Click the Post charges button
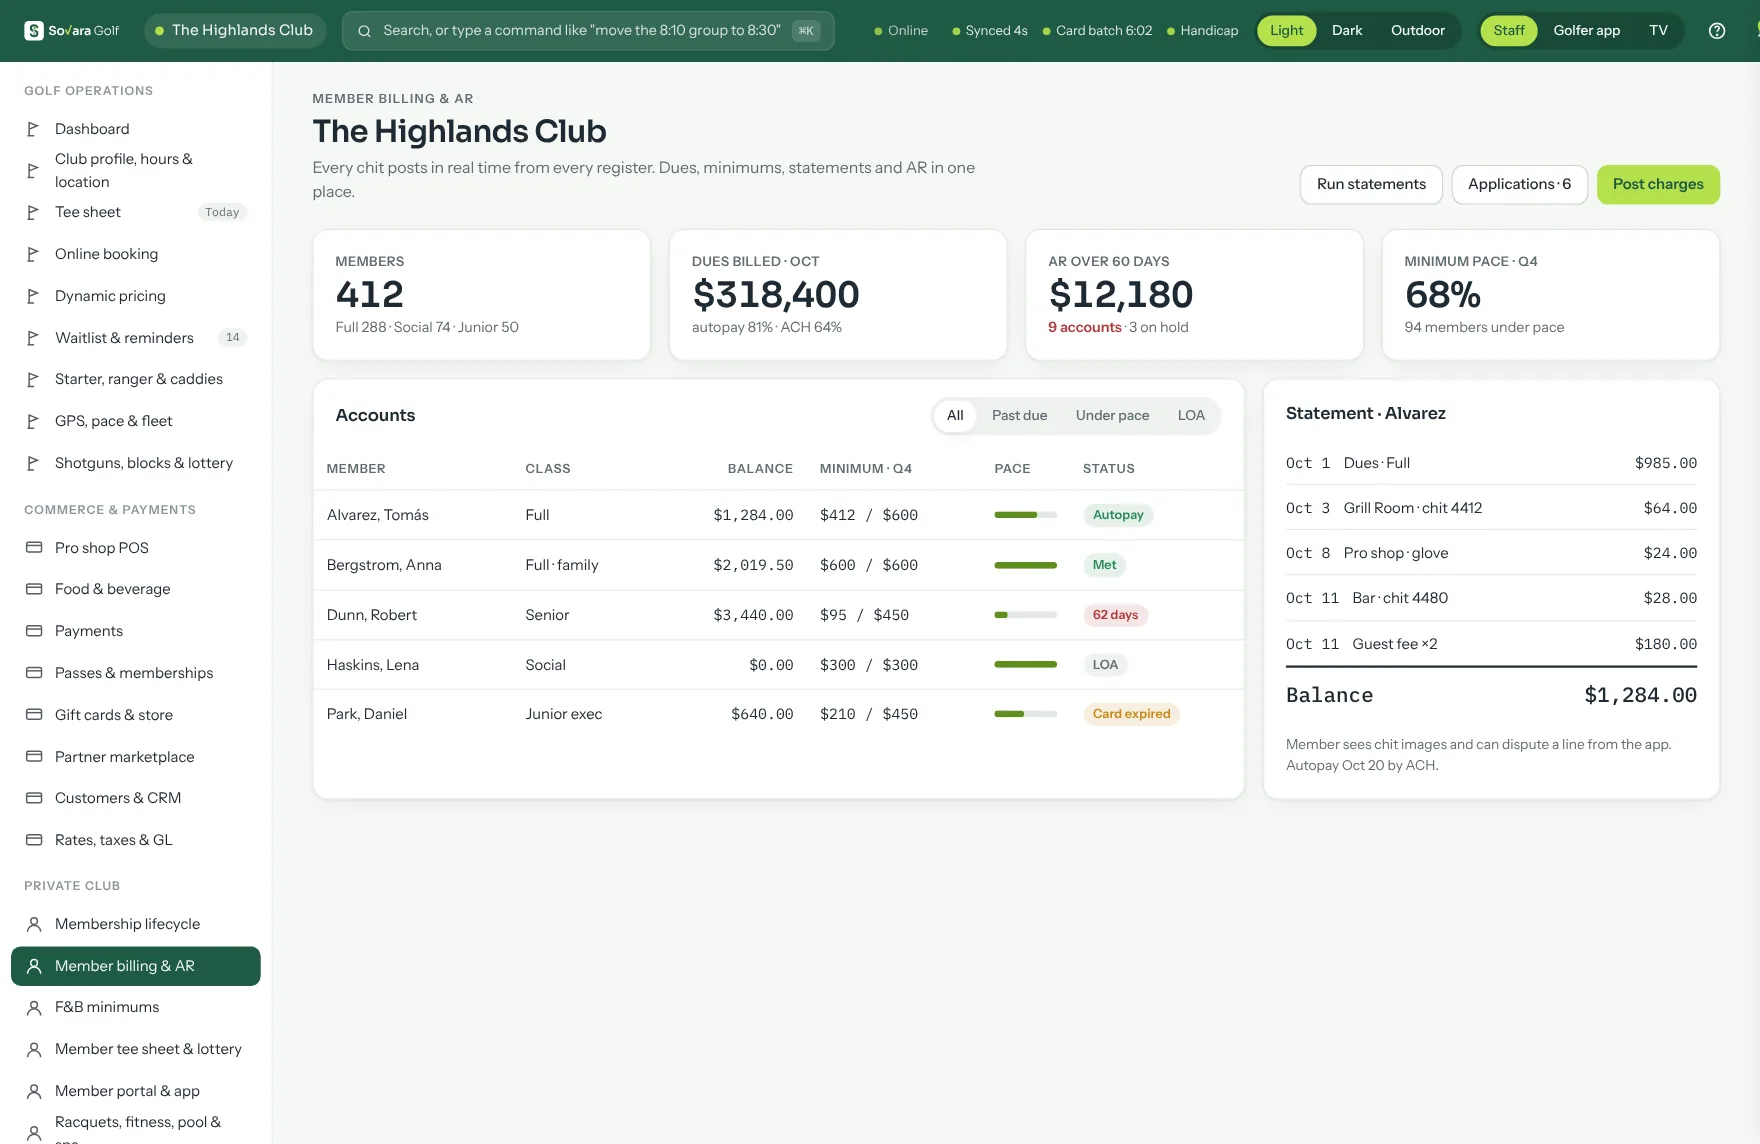This screenshot has width=1760, height=1144. pyautogui.click(x=1658, y=184)
